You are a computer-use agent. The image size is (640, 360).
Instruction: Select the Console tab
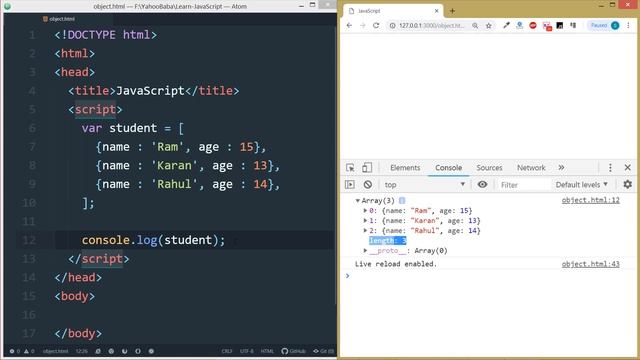click(x=448, y=168)
